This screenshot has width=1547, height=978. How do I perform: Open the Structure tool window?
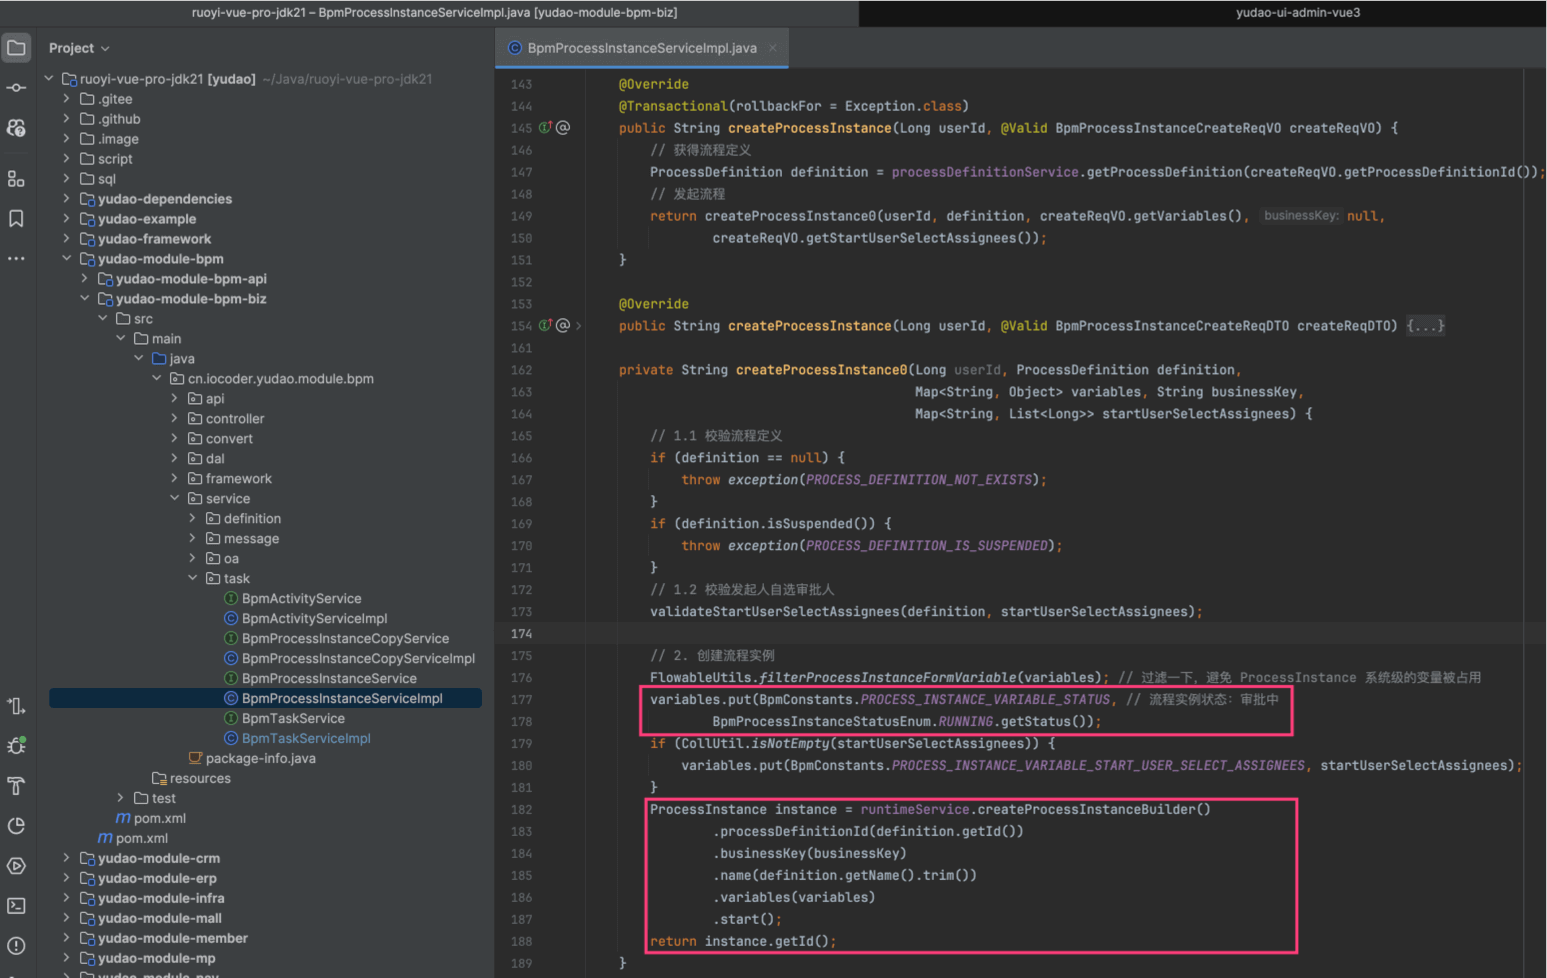(x=16, y=179)
